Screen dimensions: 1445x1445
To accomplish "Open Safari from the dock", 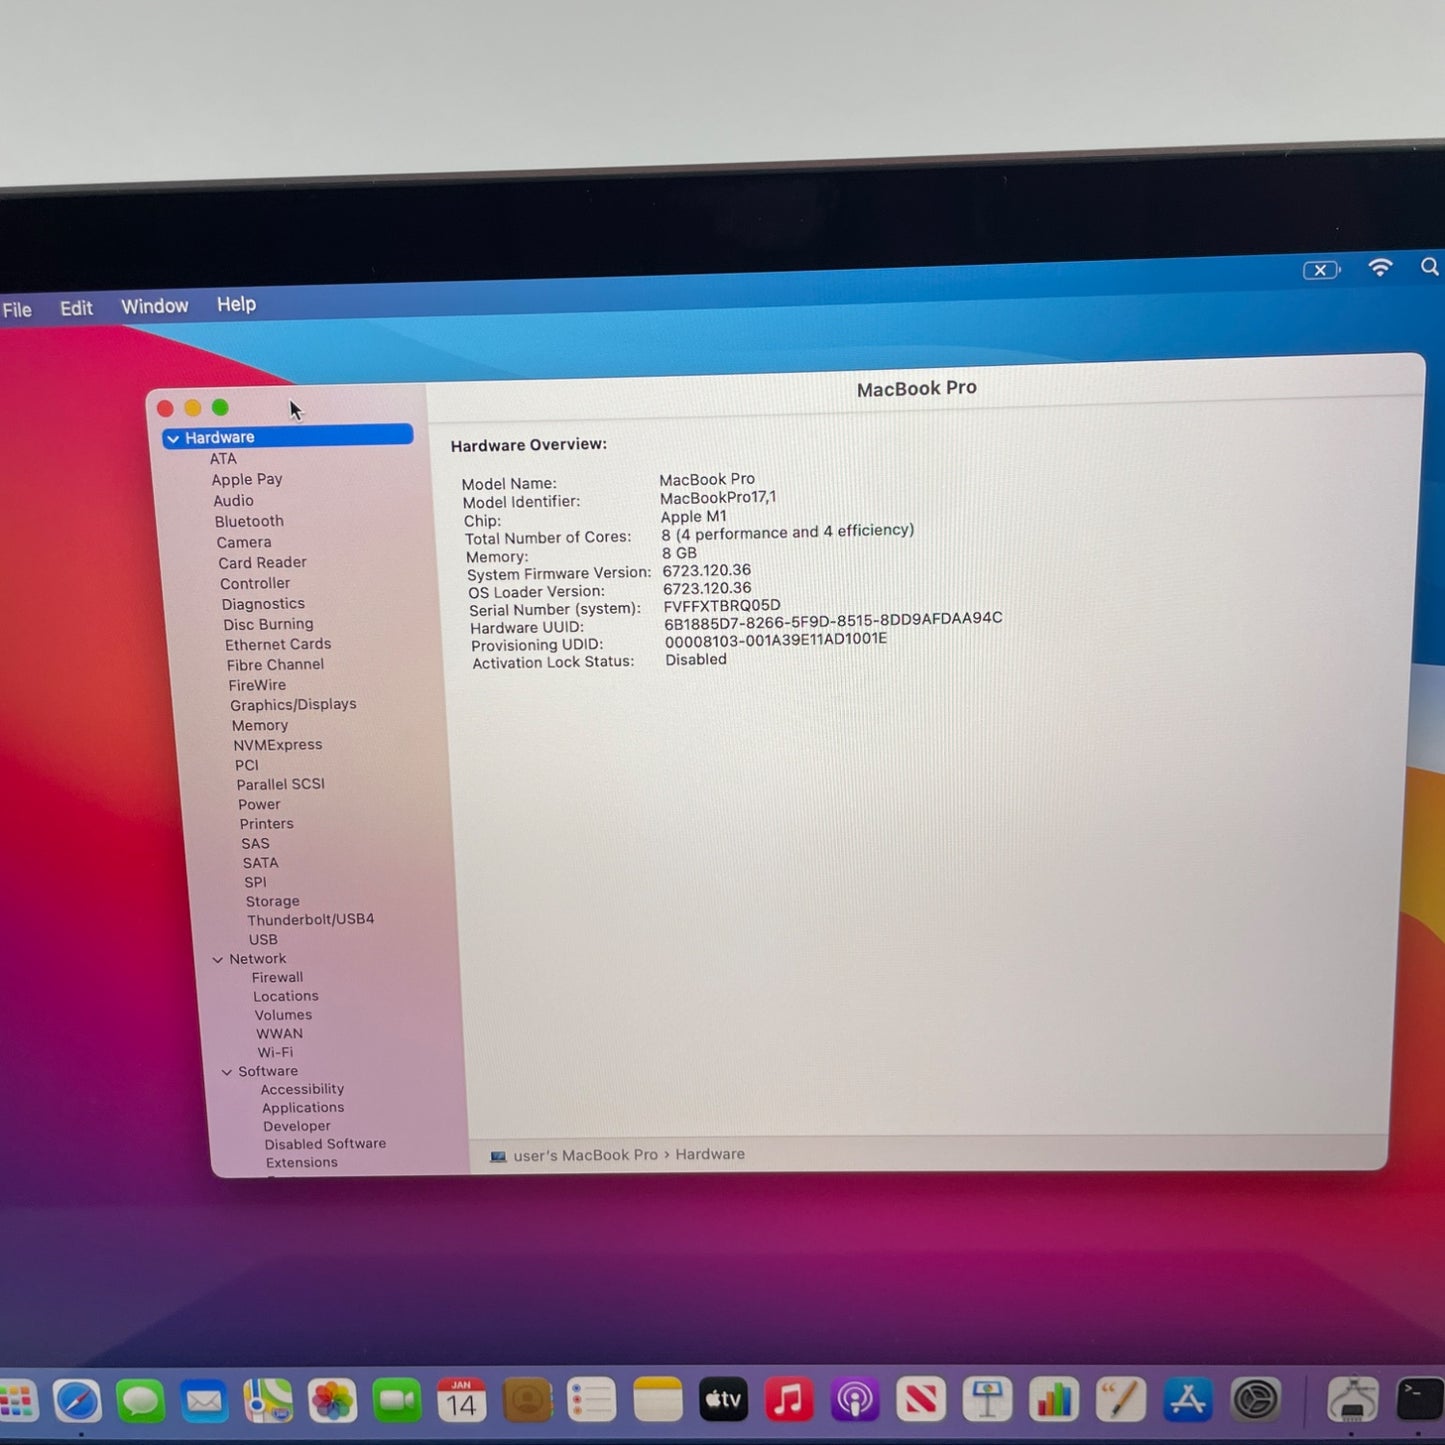I will [x=77, y=1401].
